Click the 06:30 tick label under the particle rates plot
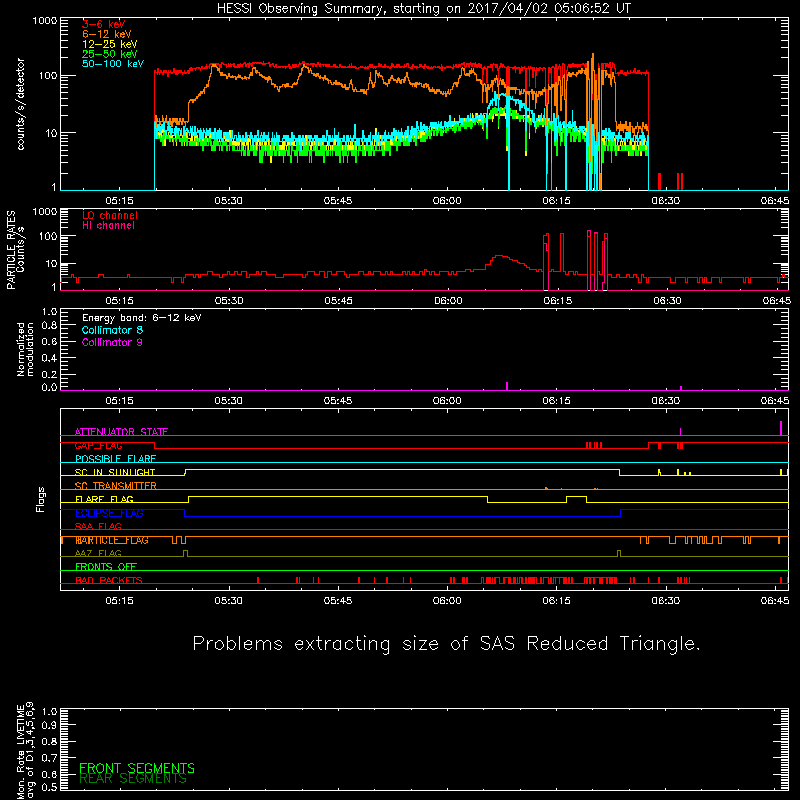The height and width of the screenshot is (800, 800). point(667,301)
